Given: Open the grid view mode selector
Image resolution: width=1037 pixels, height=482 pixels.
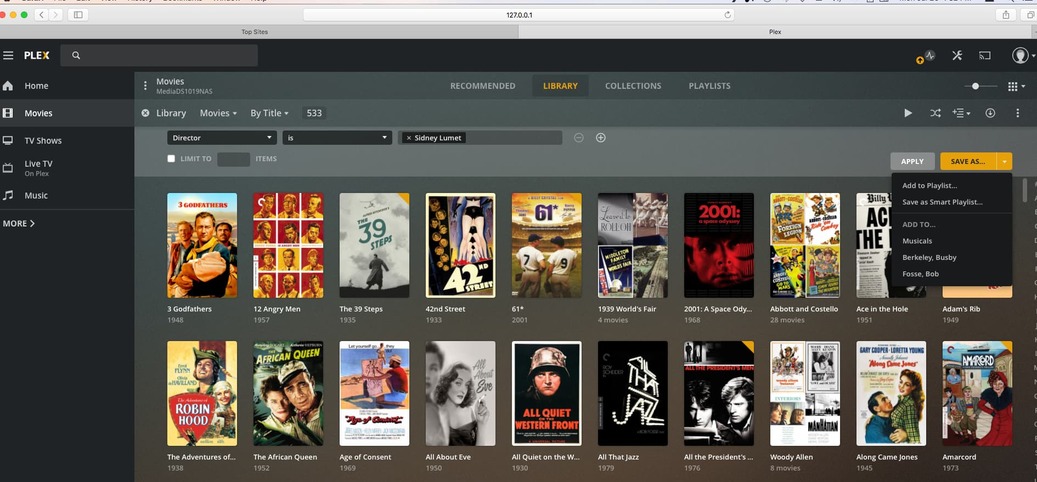Looking at the screenshot, I should point(1016,87).
